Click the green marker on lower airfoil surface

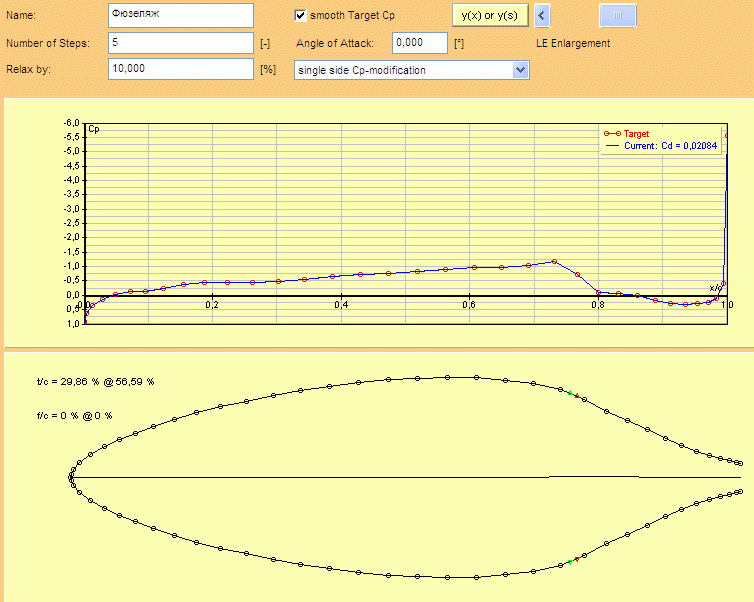[x=570, y=562]
